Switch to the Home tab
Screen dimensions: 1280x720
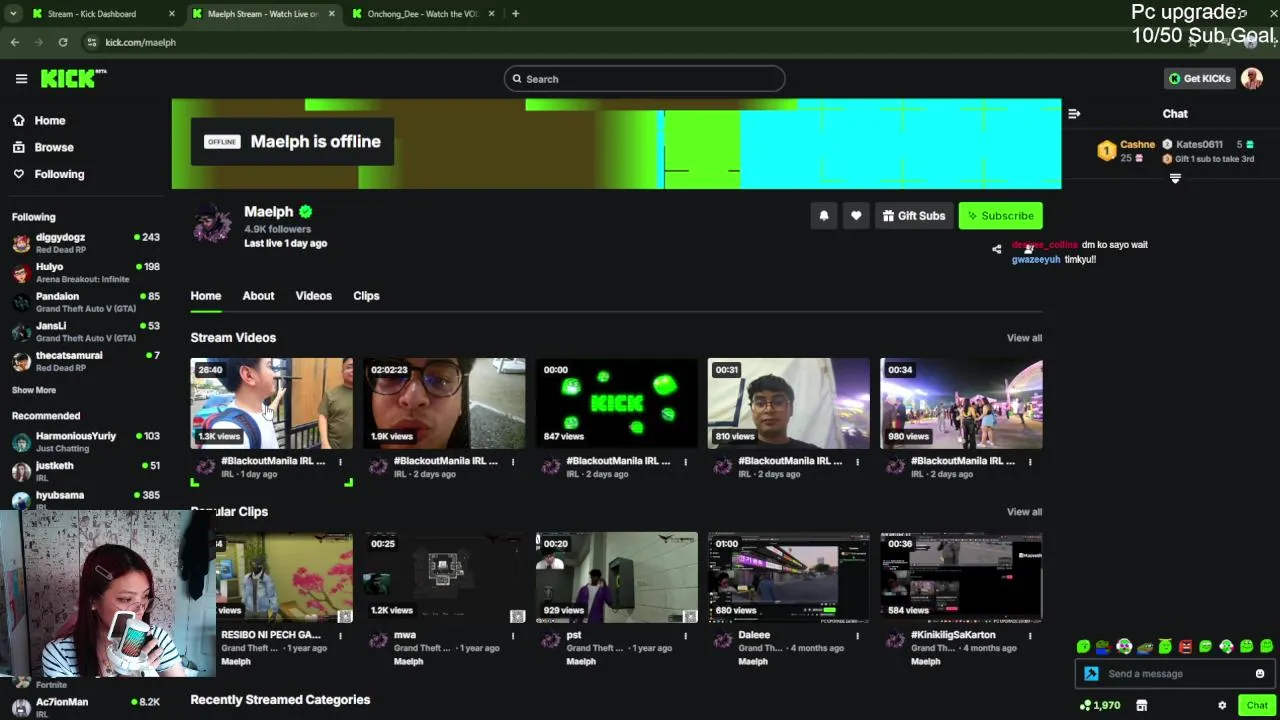[x=206, y=296]
